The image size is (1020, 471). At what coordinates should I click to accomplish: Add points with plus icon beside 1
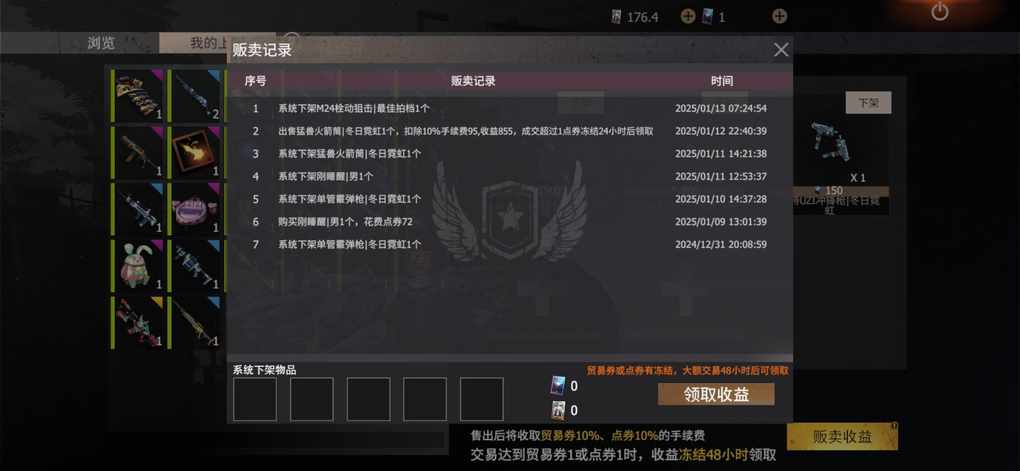click(779, 16)
